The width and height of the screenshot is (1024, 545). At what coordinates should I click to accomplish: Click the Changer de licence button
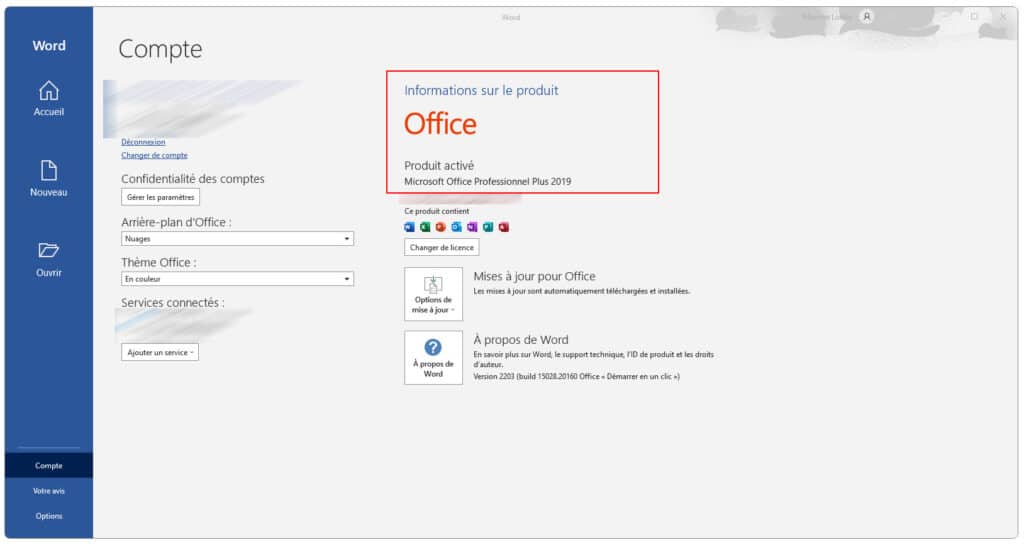point(441,247)
